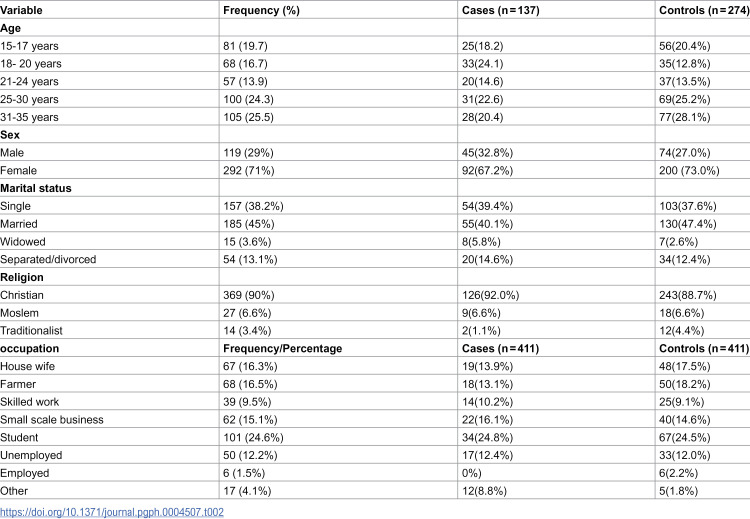Image resolution: width=750 pixels, height=519 pixels.
Task: Select the Frequency (%) column header
Action: (x=261, y=10)
